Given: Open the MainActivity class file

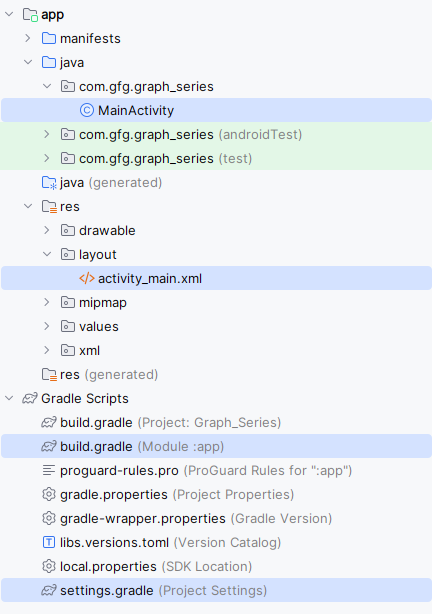Looking at the screenshot, I should [x=216, y=110].
